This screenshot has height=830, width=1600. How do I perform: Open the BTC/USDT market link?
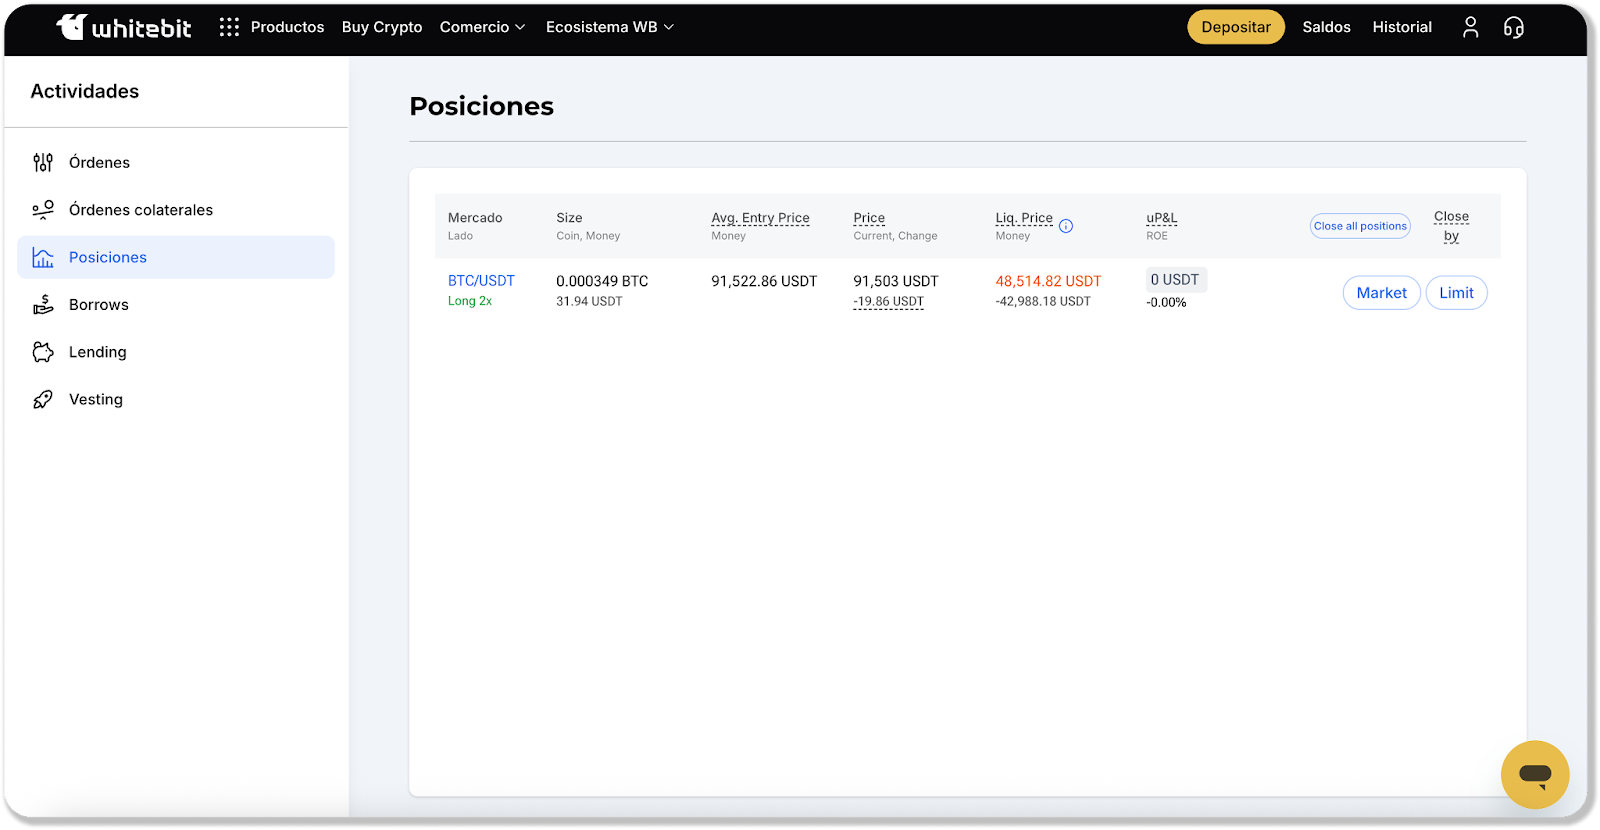[481, 281]
